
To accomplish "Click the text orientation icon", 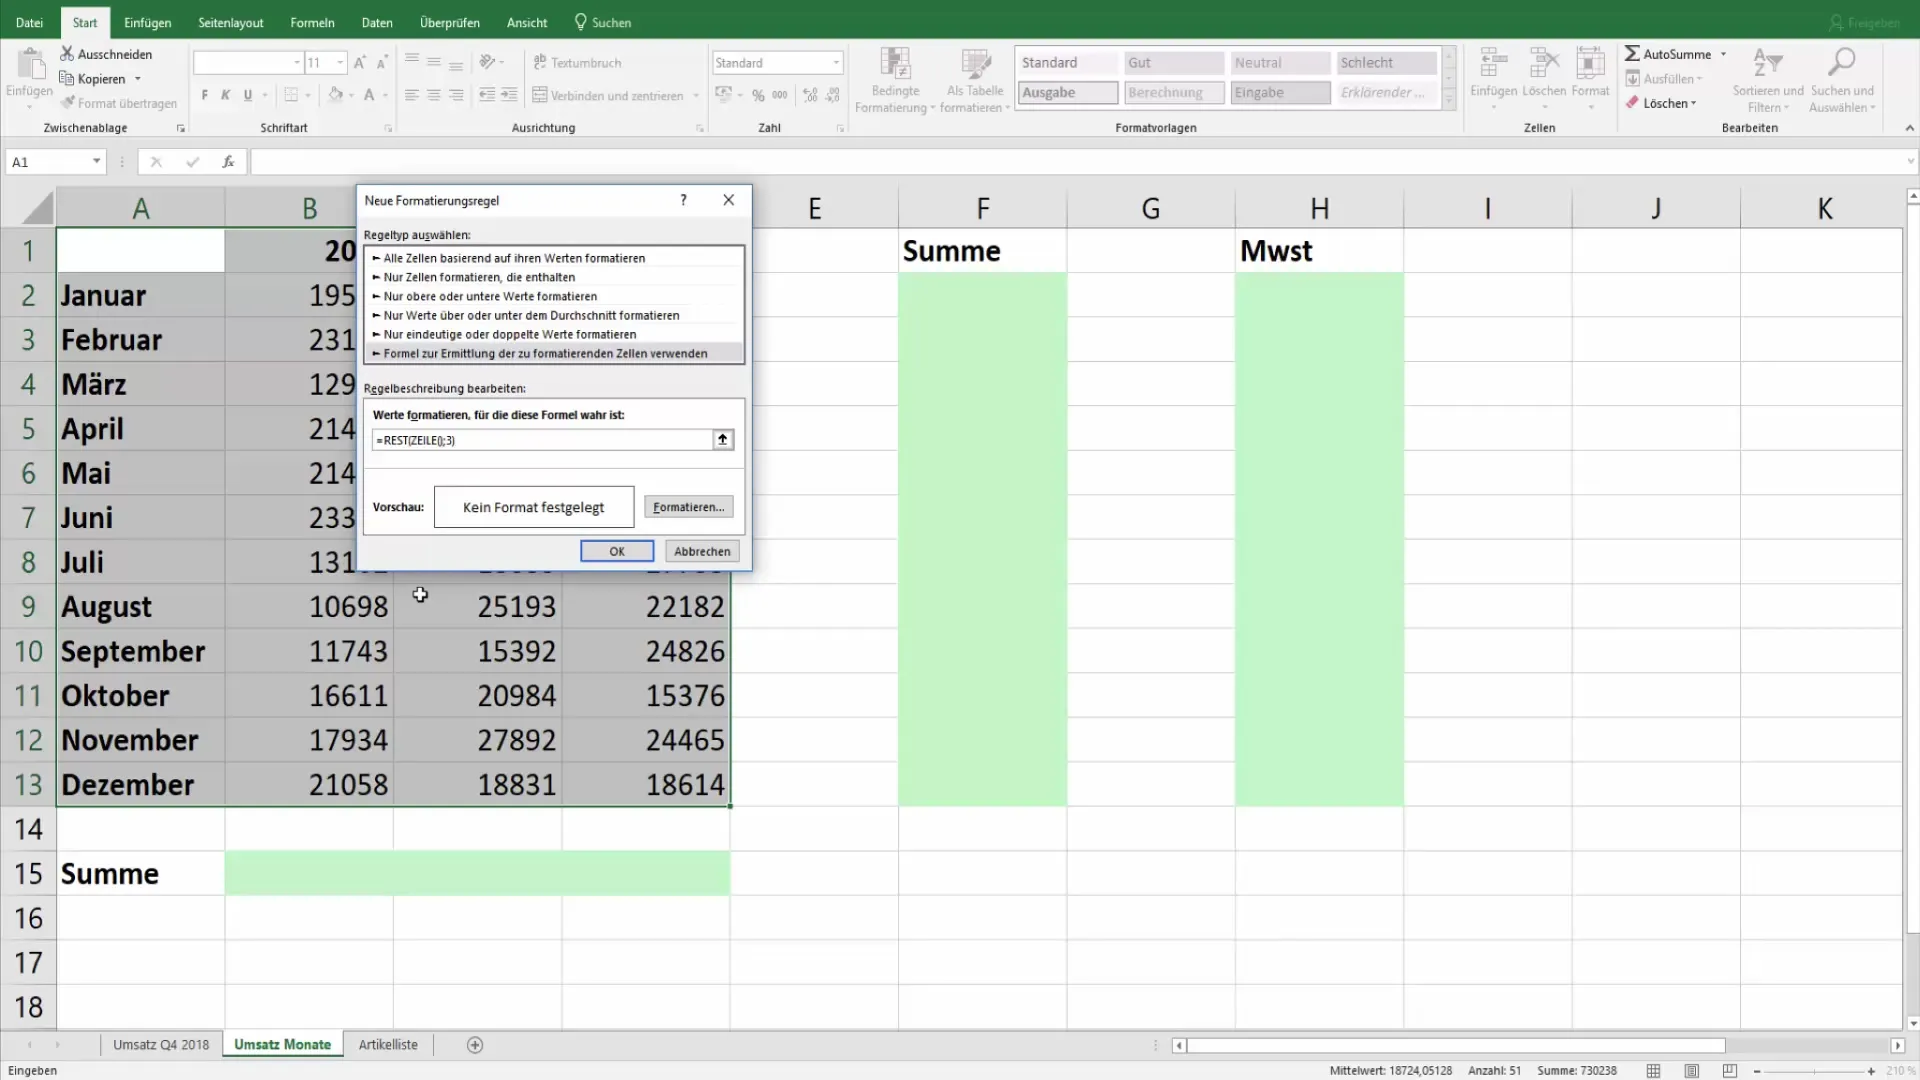I will click(x=487, y=62).
